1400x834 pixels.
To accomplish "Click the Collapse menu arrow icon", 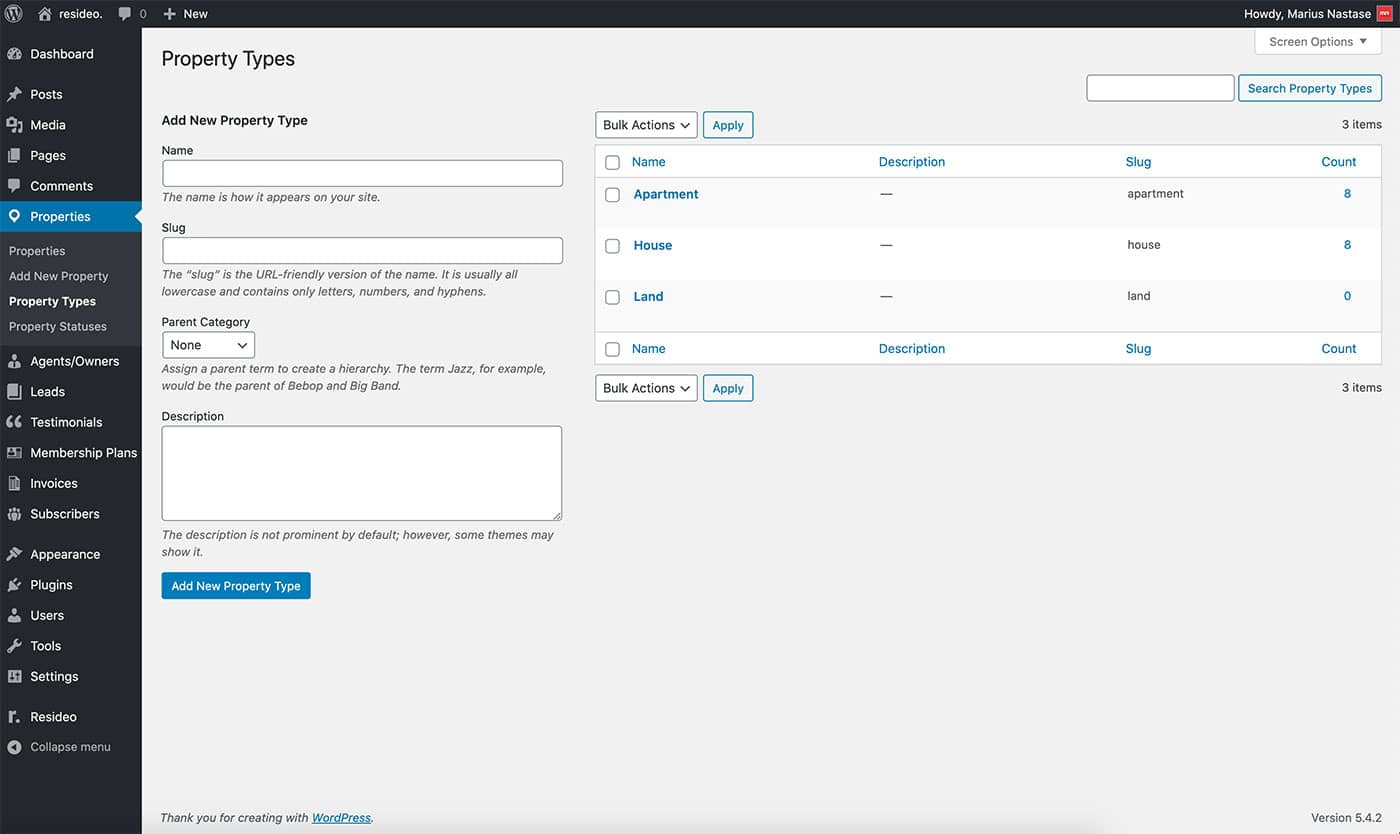I will (14, 747).
